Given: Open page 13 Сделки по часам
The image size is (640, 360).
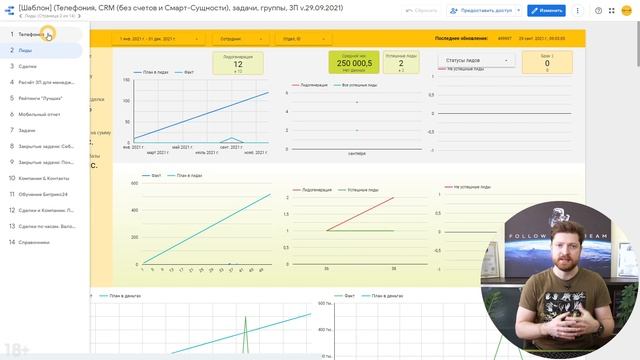Looking at the screenshot, I should click(x=41, y=226).
